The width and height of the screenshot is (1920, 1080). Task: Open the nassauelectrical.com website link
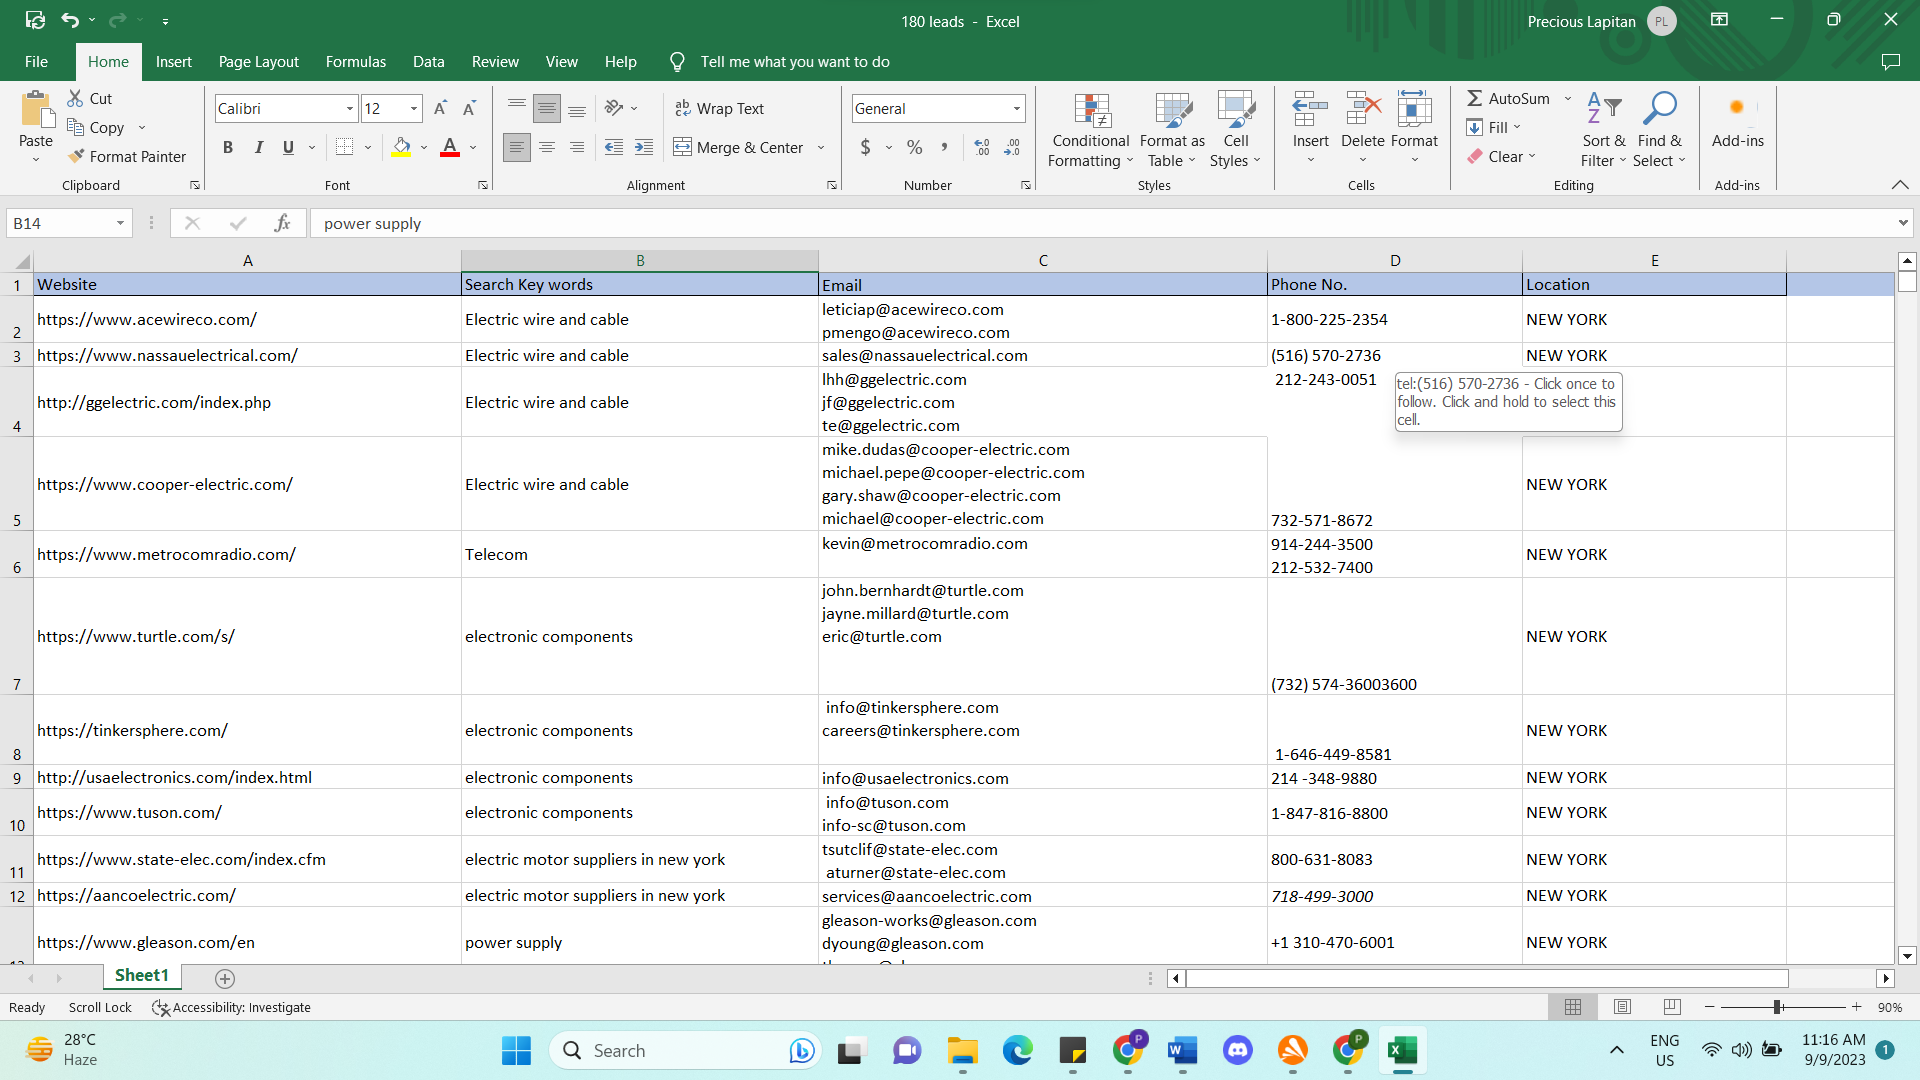point(167,355)
